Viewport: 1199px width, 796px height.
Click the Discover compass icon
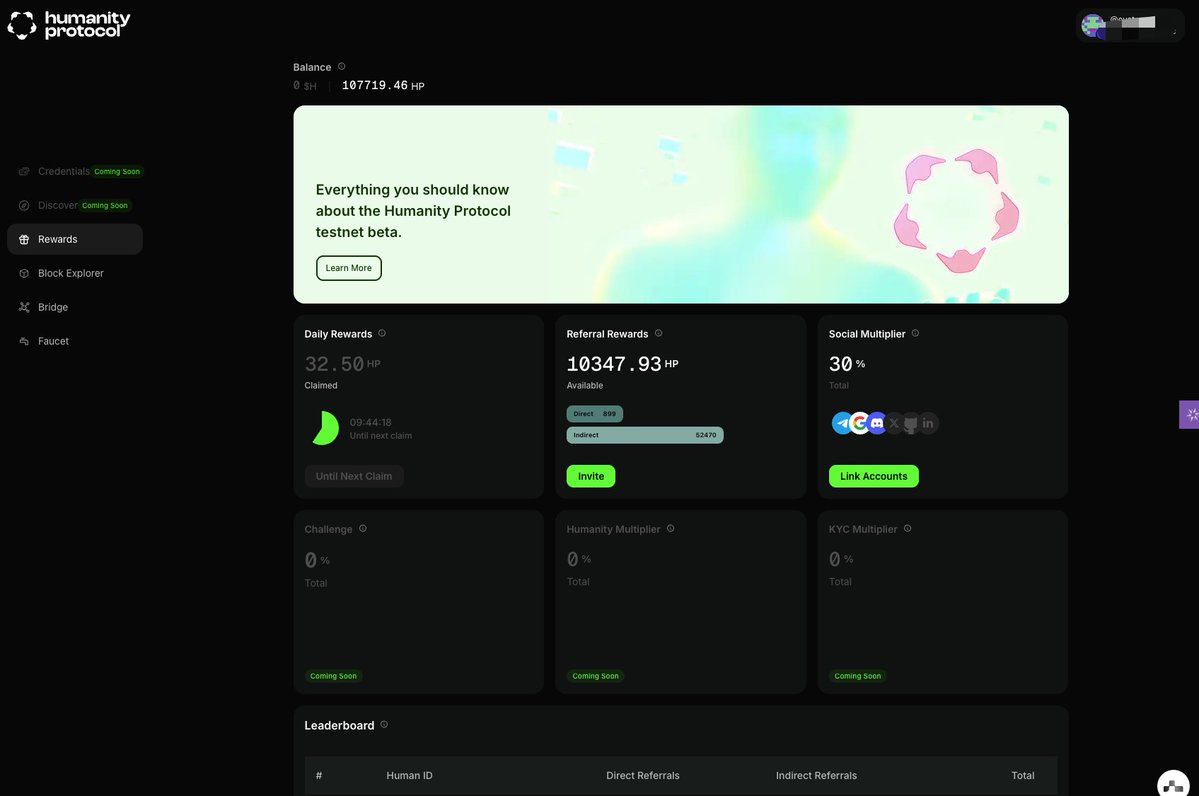(x=24, y=205)
